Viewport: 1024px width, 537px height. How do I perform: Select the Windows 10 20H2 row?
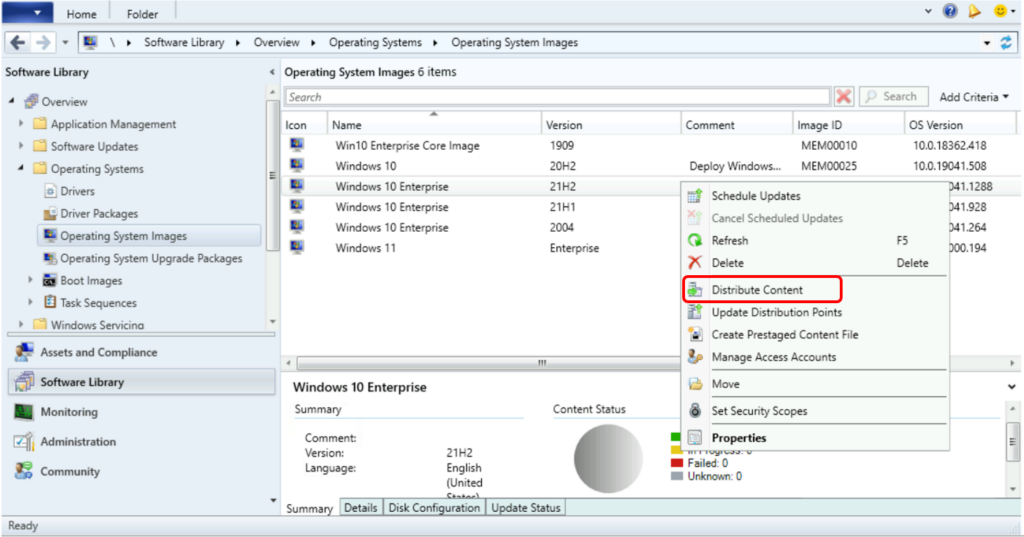[x=650, y=166]
